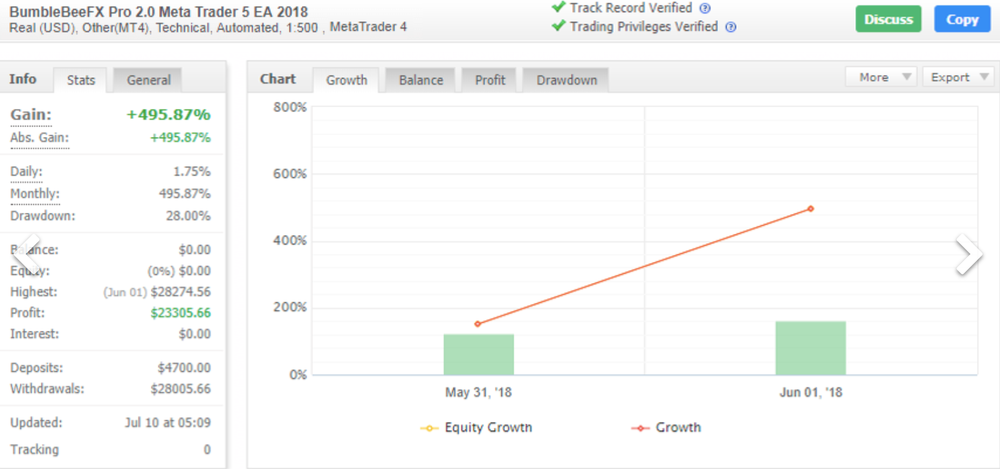Click the Track Record Verified help icon
The width and height of the screenshot is (1000, 469).
706,8
